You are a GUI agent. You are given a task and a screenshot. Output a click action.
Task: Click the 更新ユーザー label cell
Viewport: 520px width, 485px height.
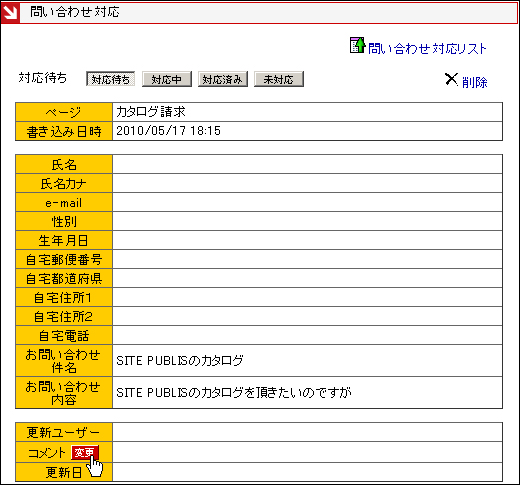64,432
